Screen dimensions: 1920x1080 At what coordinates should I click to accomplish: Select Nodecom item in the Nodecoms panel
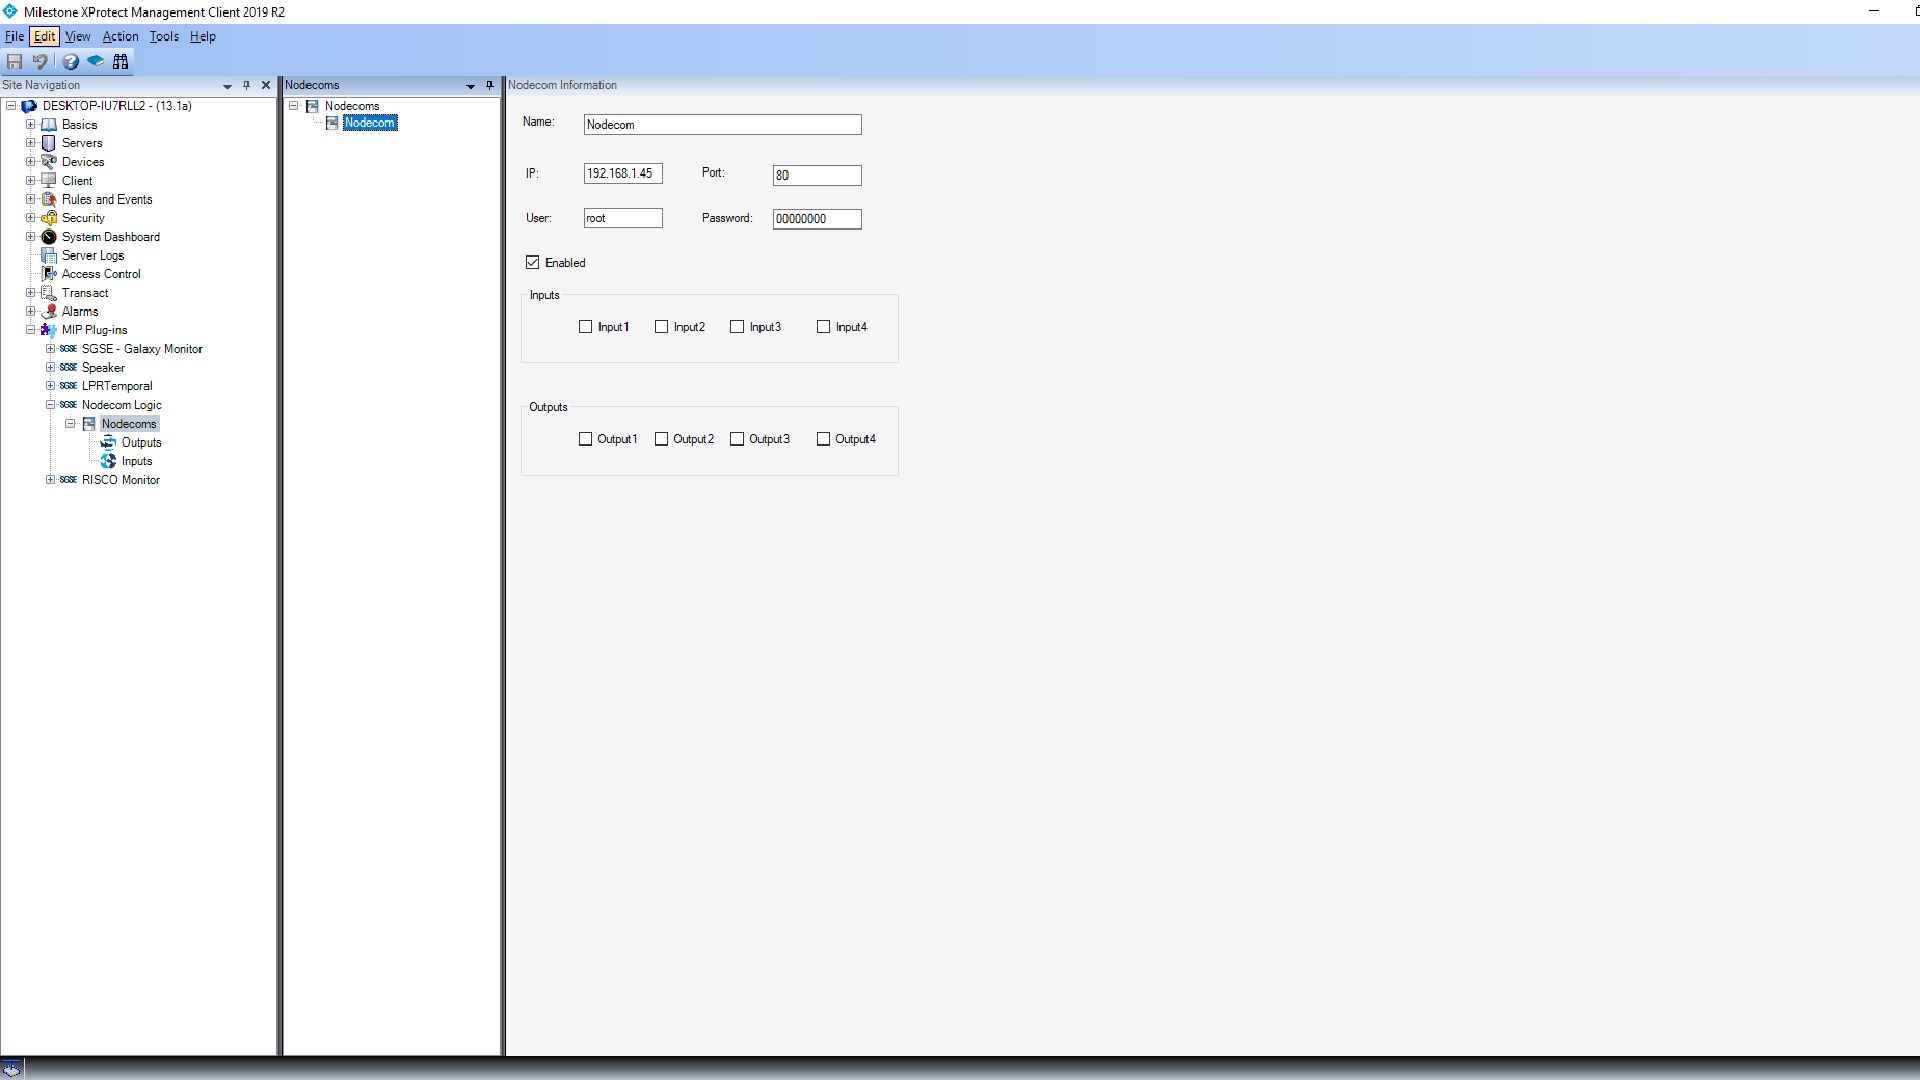[x=370, y=123]
